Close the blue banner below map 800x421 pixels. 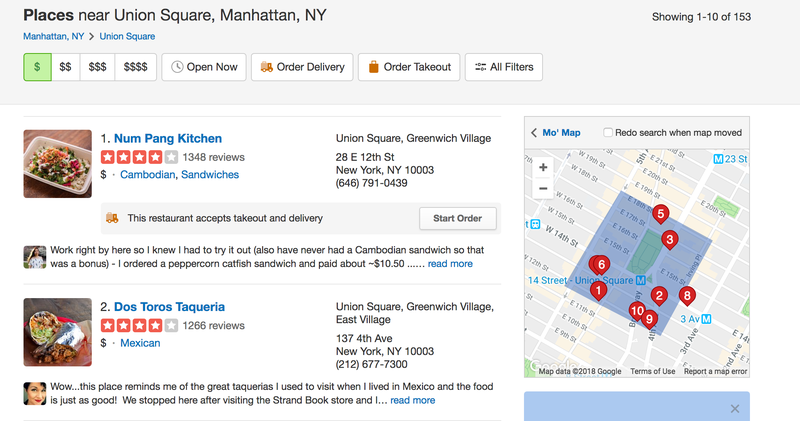[x=735, y=408]
